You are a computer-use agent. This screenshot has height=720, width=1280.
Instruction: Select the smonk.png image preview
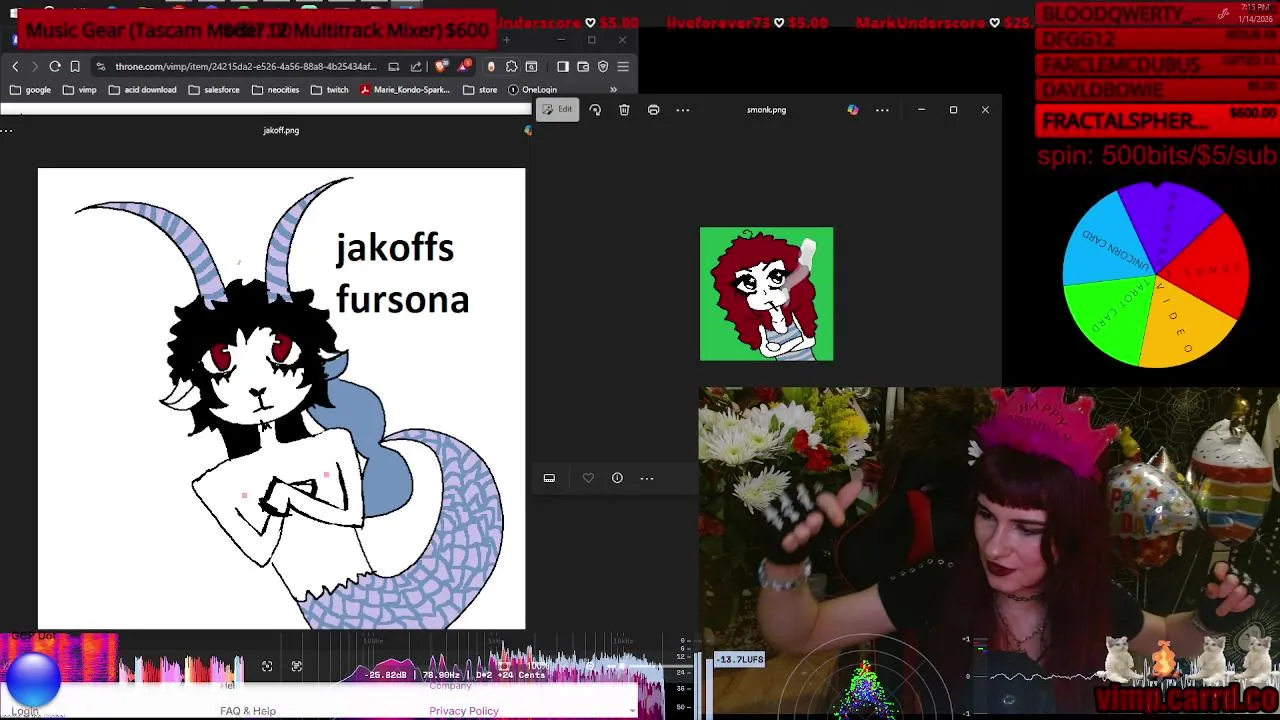[766, 293]
